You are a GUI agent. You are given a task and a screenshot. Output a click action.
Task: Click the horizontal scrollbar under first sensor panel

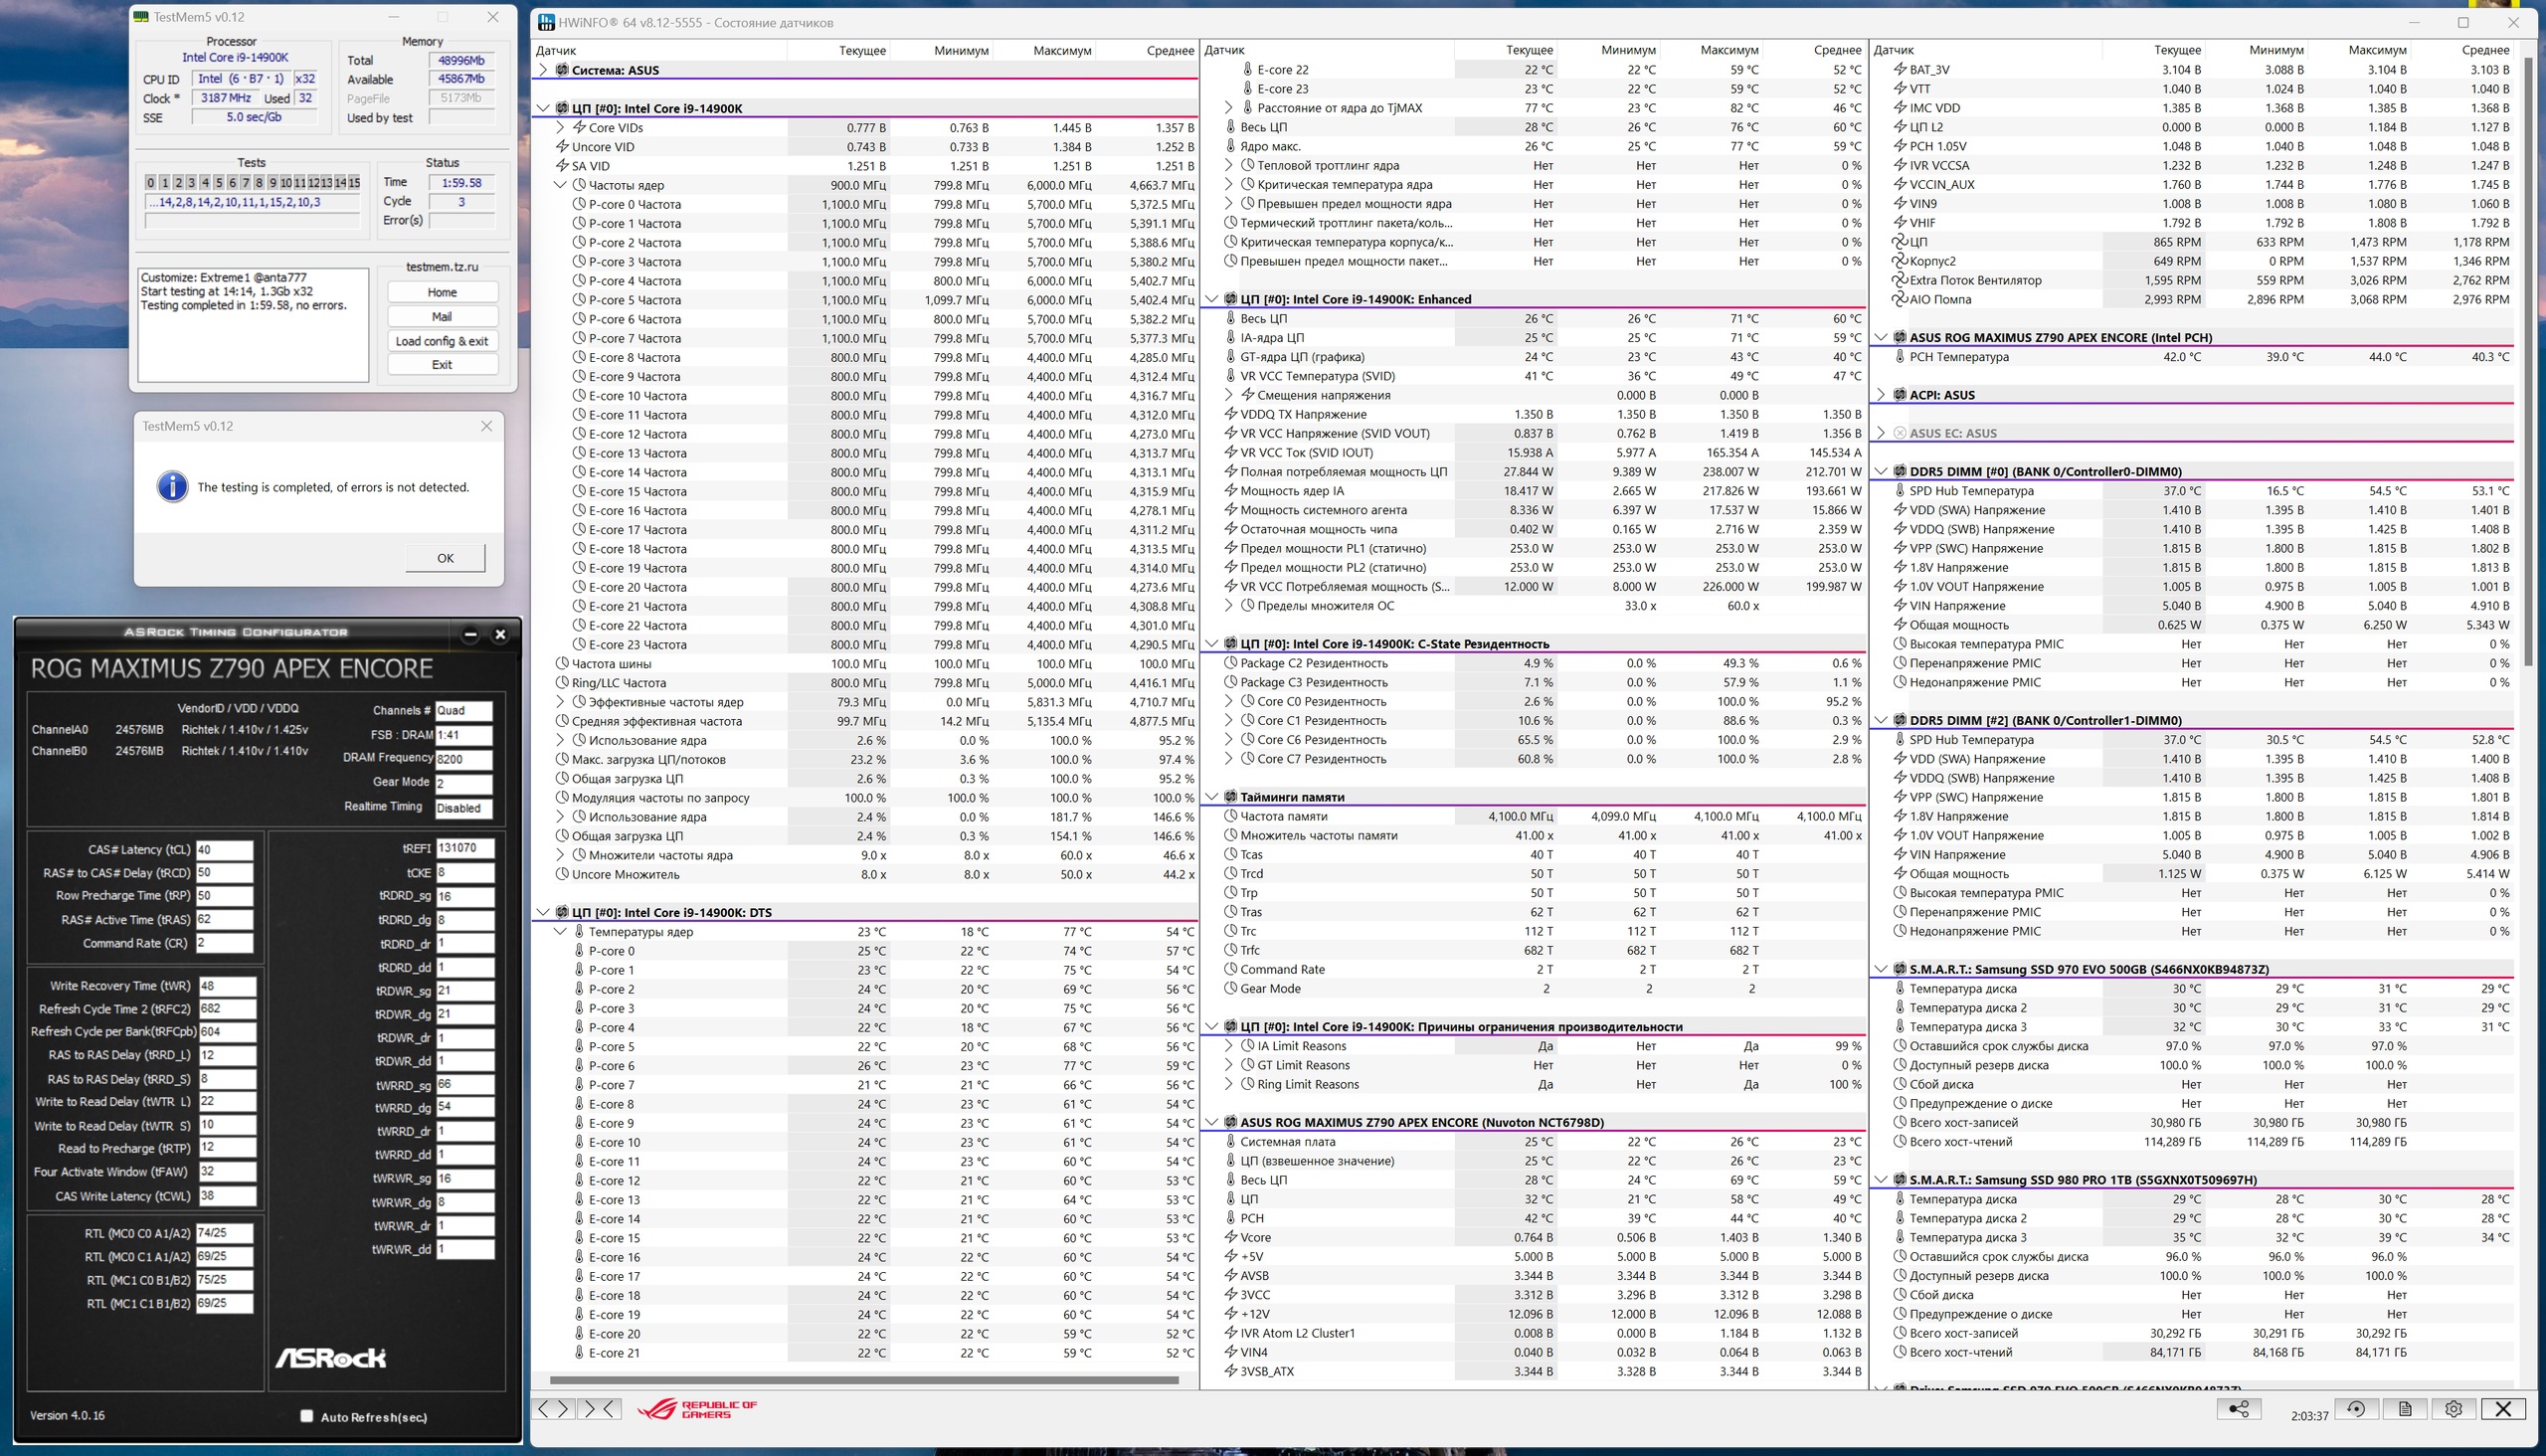(x=863, y=1380)
